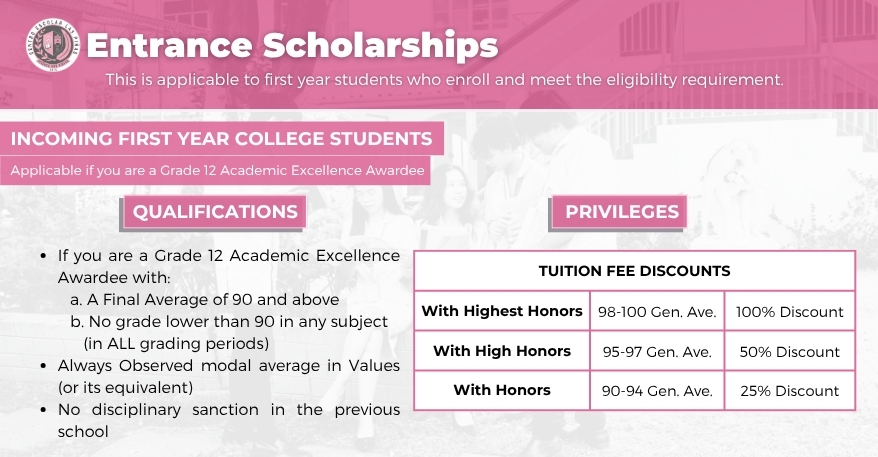The image size is (878, 457).
Task: Select the With High Honors cell
Action: pyautogui.click(x=502, y=351)
